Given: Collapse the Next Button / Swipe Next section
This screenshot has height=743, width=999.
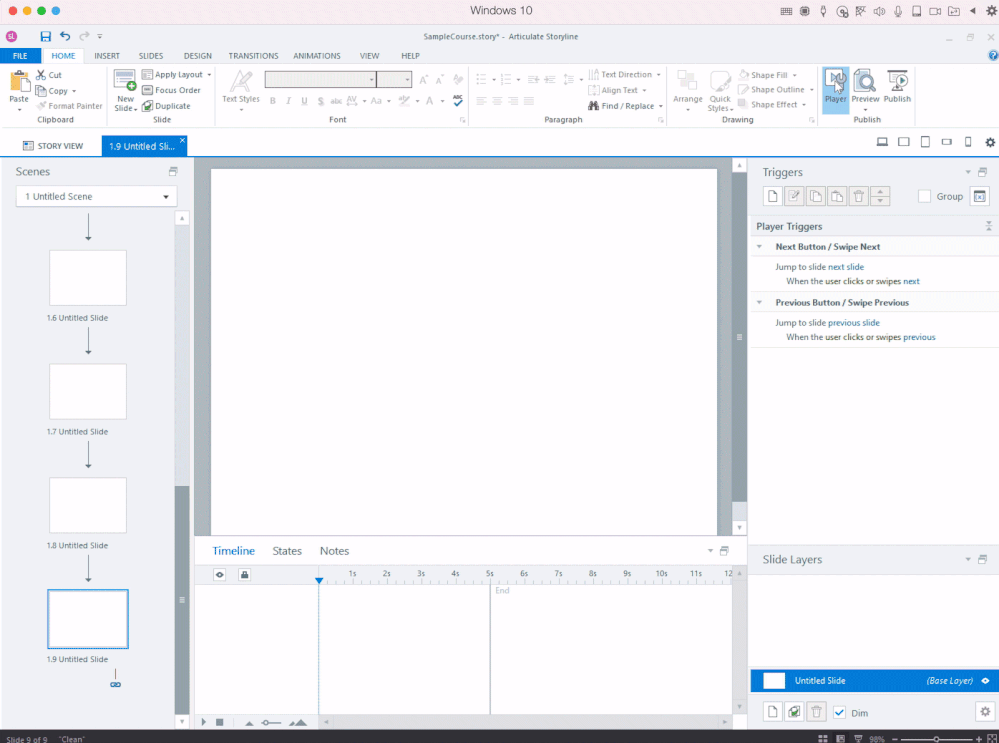Looking at the screenshot, I should point(759,247).
